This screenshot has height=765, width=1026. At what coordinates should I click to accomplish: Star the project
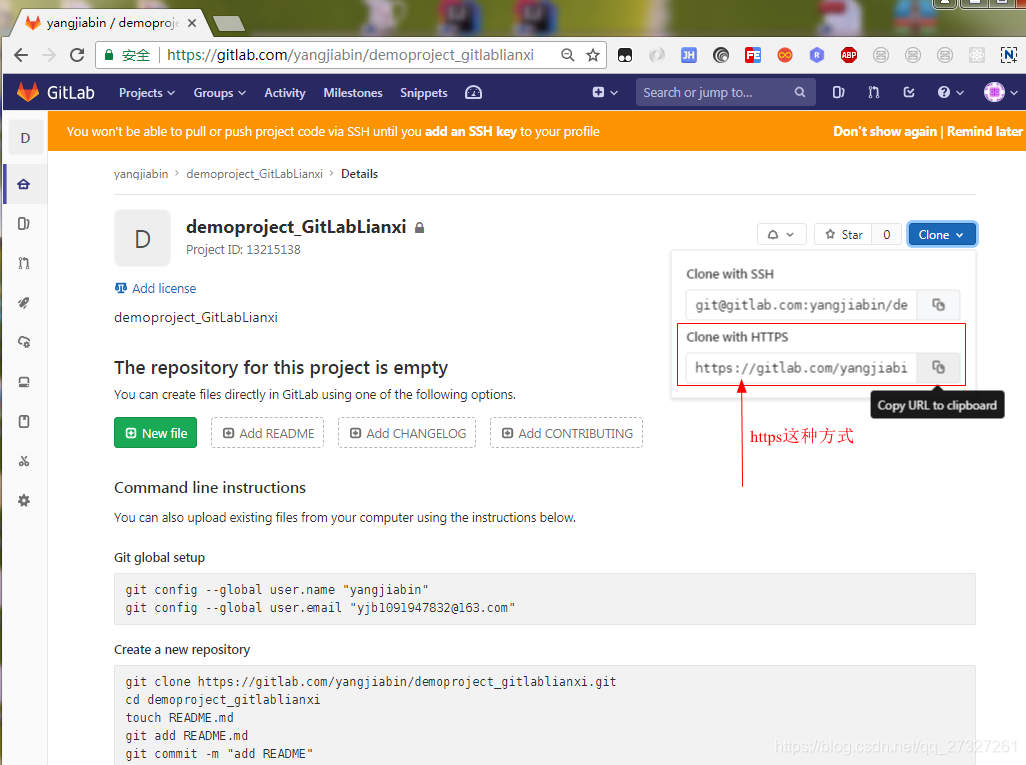click(x=843, y=234)
